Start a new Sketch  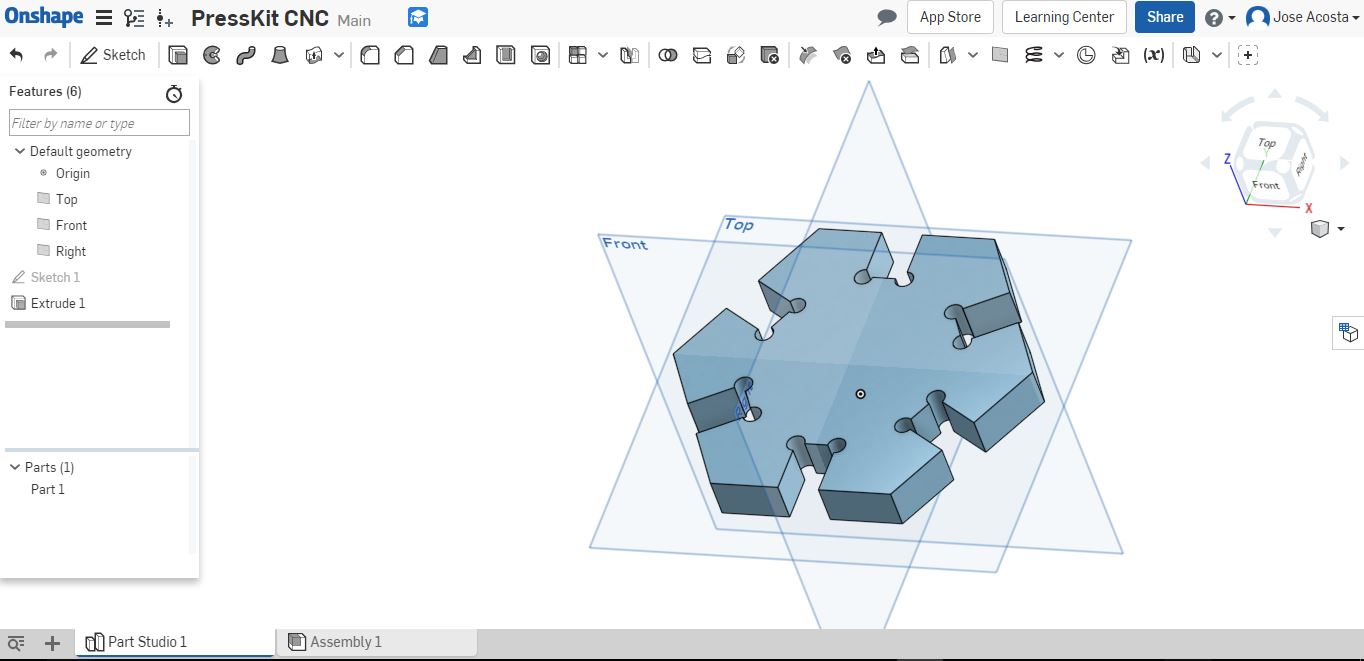tap(113, 55)
